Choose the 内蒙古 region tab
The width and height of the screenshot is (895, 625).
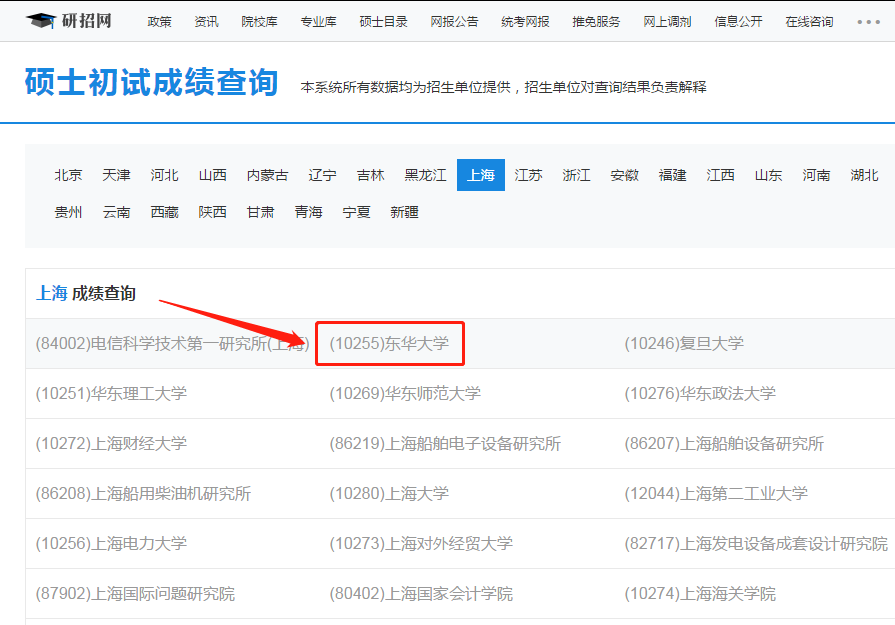pos(267,175)
